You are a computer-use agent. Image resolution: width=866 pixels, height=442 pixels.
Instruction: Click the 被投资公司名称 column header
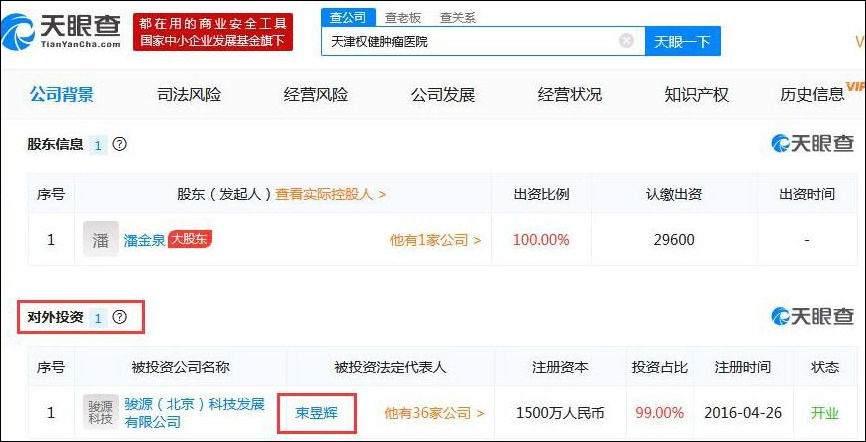click(181, 367)
